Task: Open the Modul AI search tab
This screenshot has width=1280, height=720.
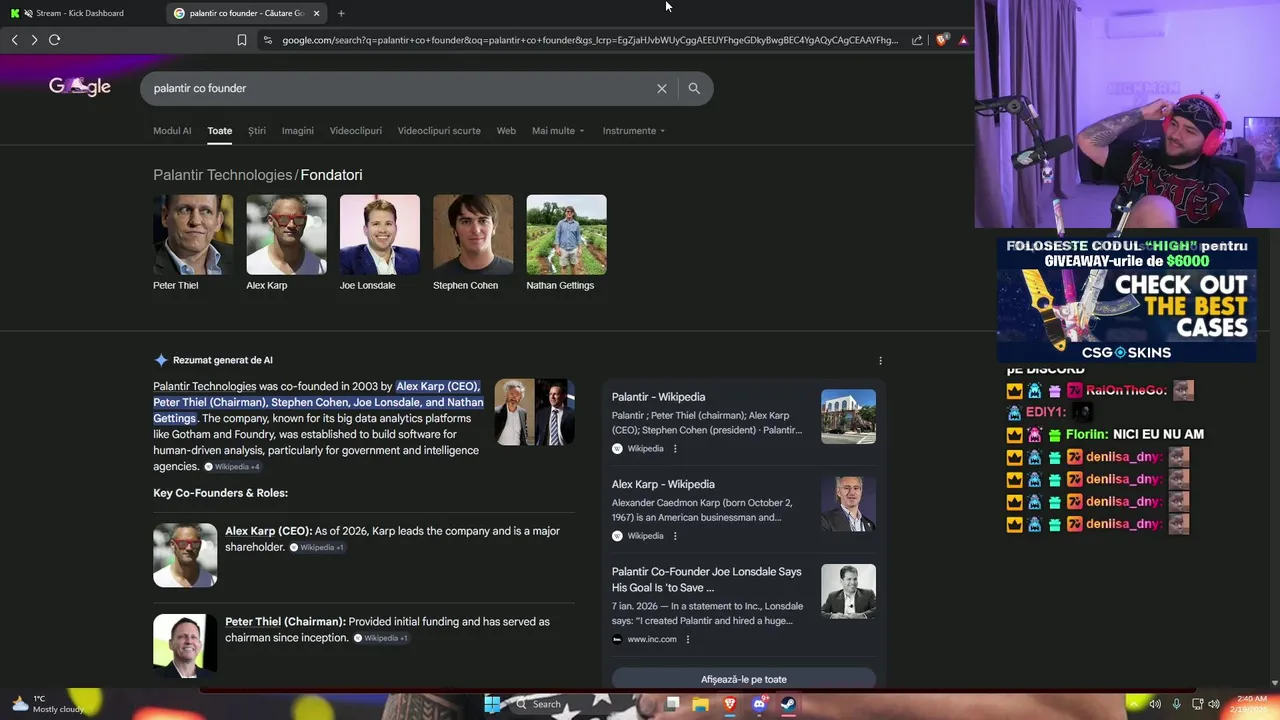Action: click(172, 131)
